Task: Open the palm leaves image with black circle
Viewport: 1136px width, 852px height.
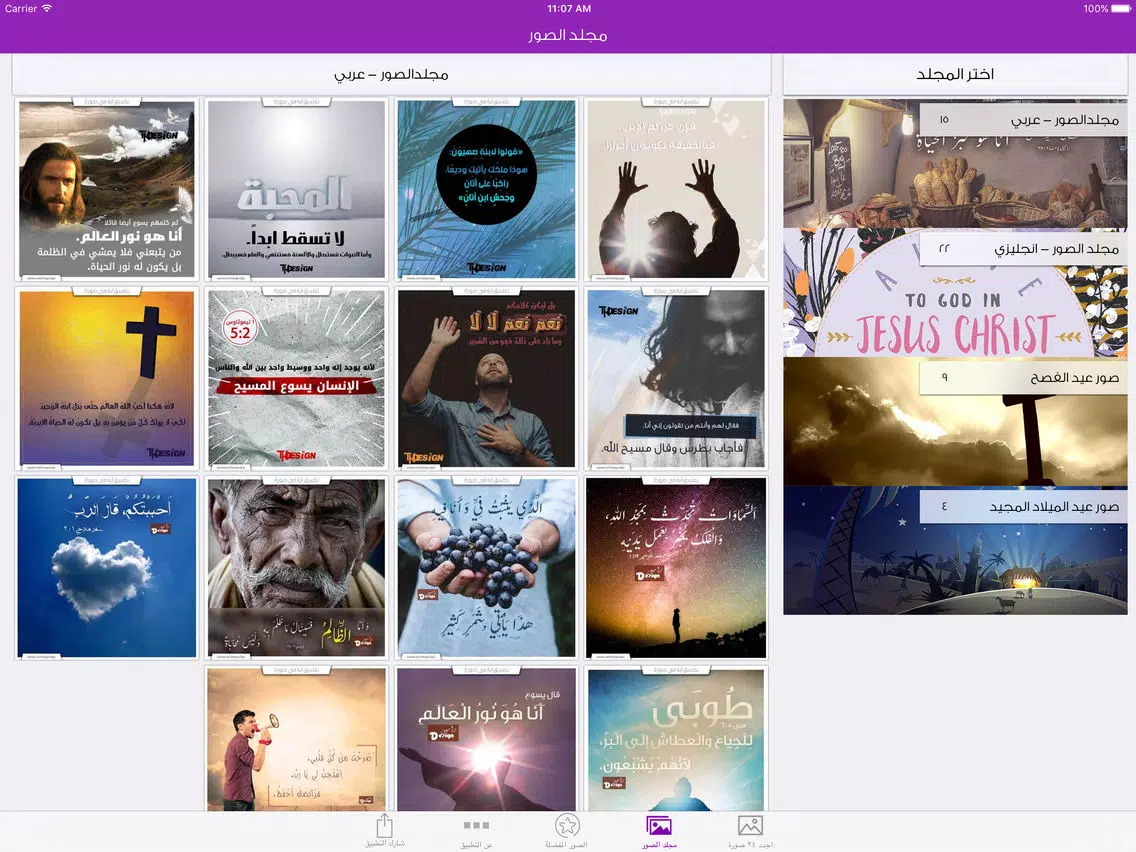Action: (x=486, y=190)
